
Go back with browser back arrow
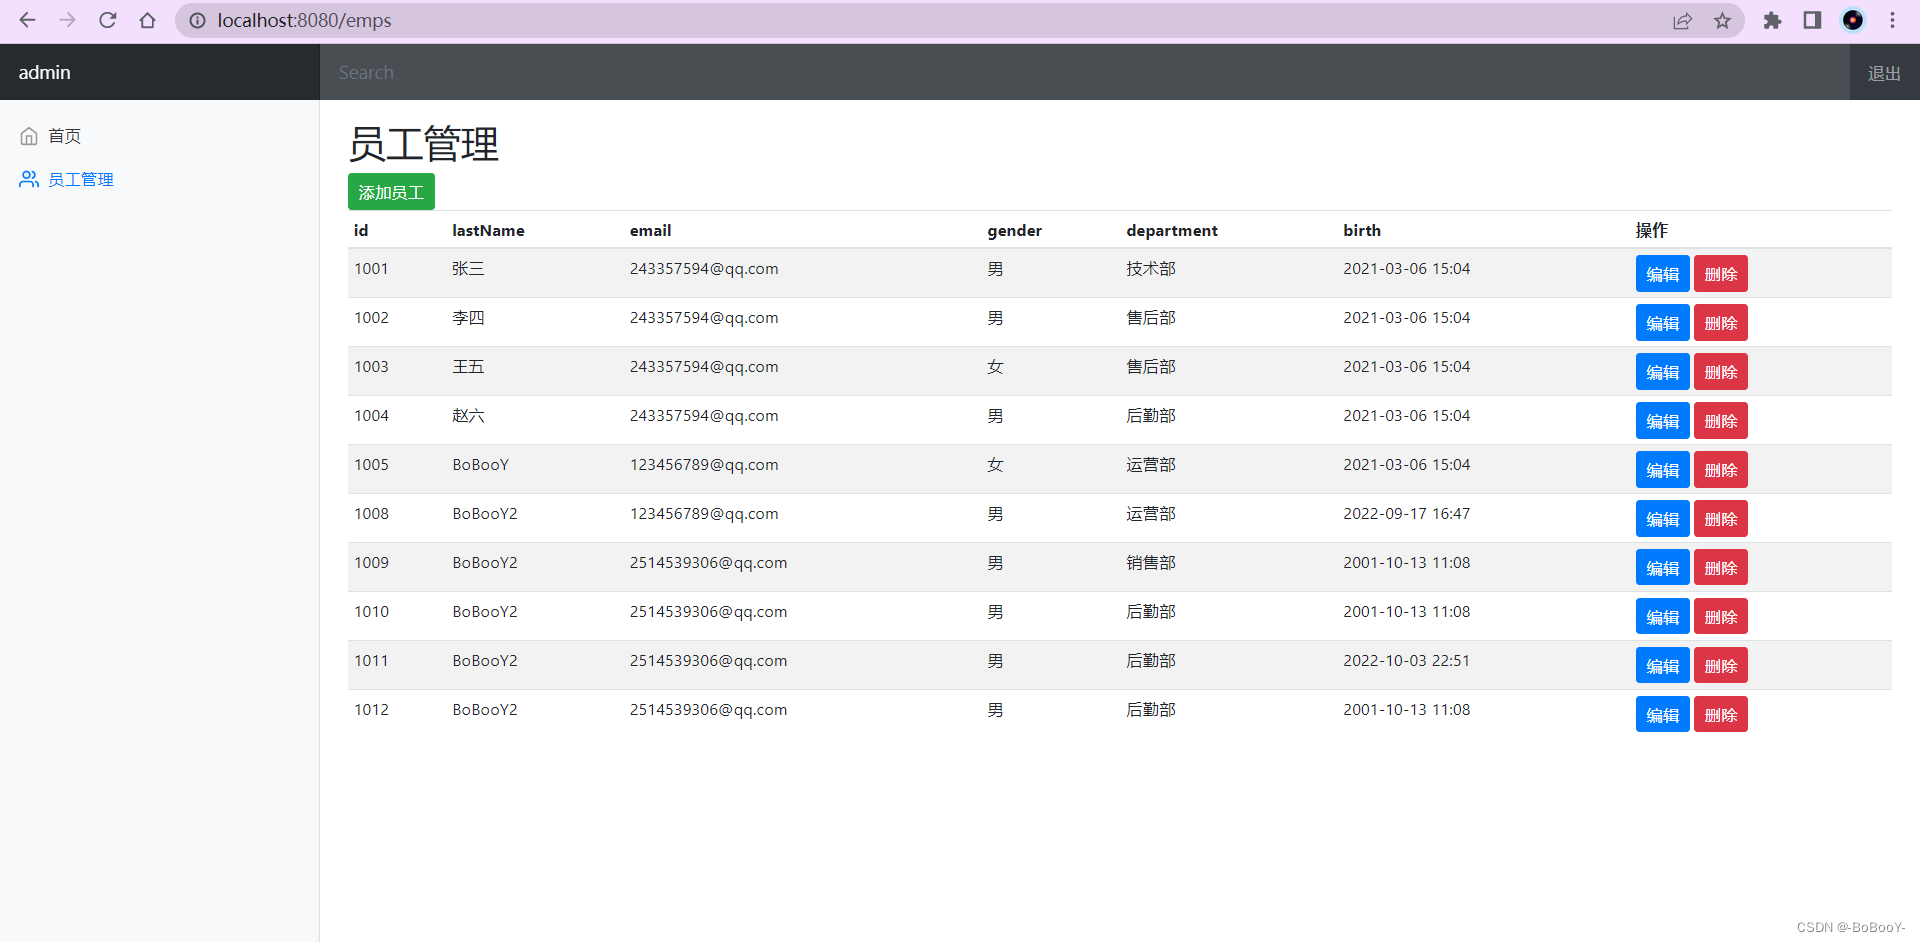[x=28, y=20]
